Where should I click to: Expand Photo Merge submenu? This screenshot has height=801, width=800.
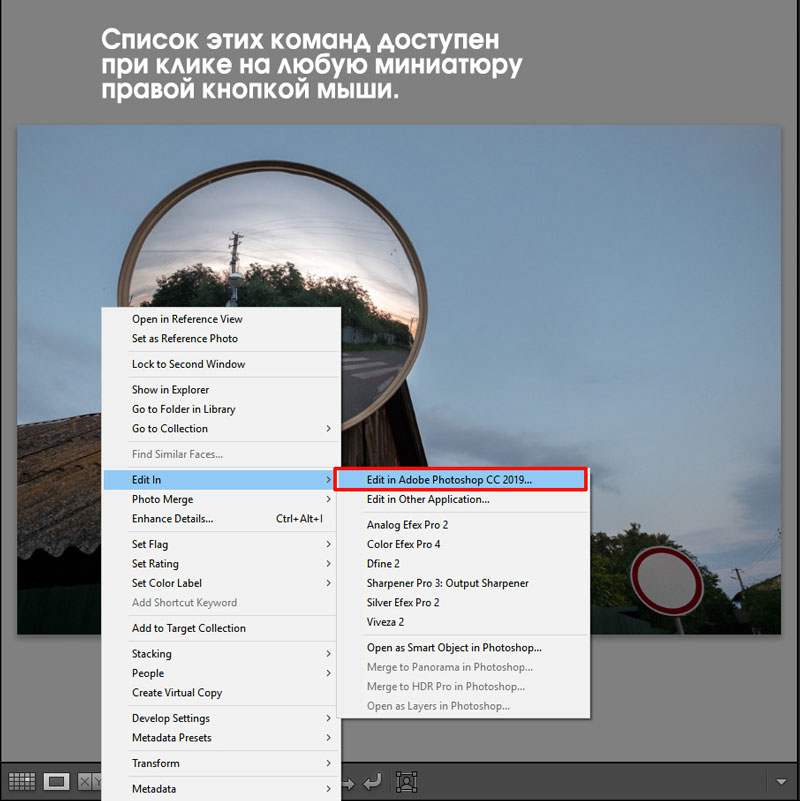point(219,499)
